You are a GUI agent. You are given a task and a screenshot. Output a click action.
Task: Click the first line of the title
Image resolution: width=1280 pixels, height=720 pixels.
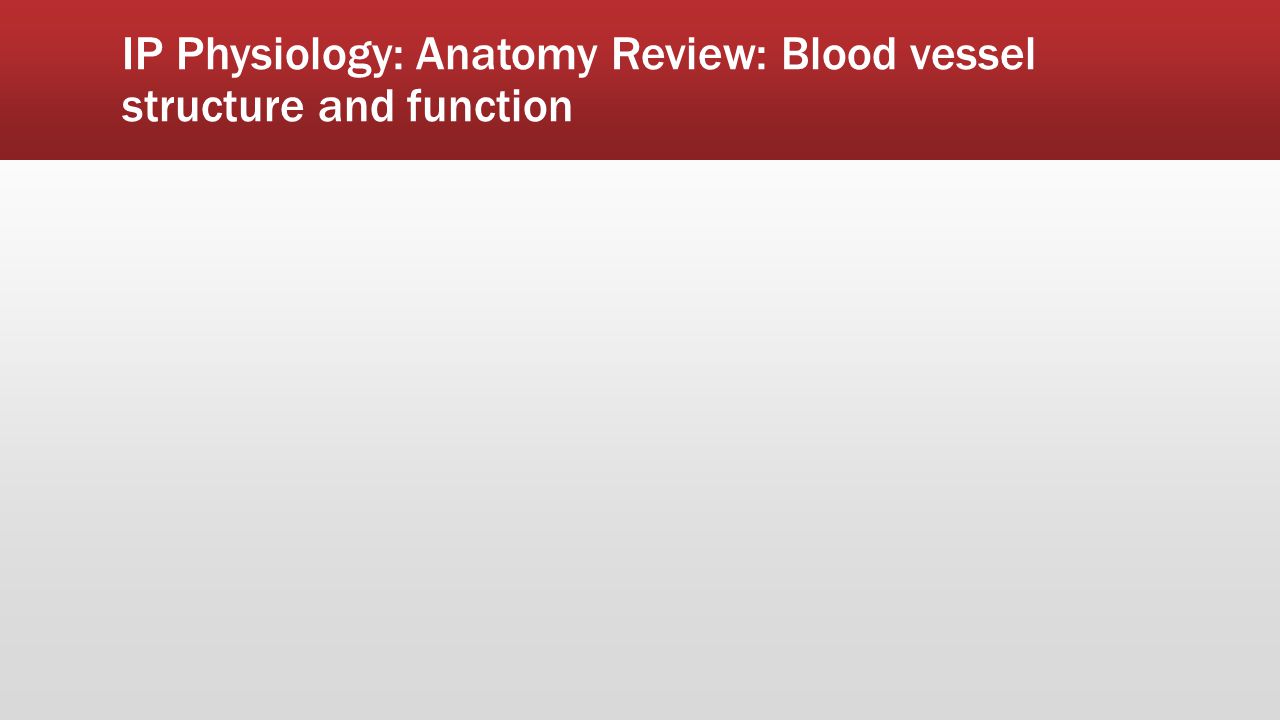click(x=578, y=56)
